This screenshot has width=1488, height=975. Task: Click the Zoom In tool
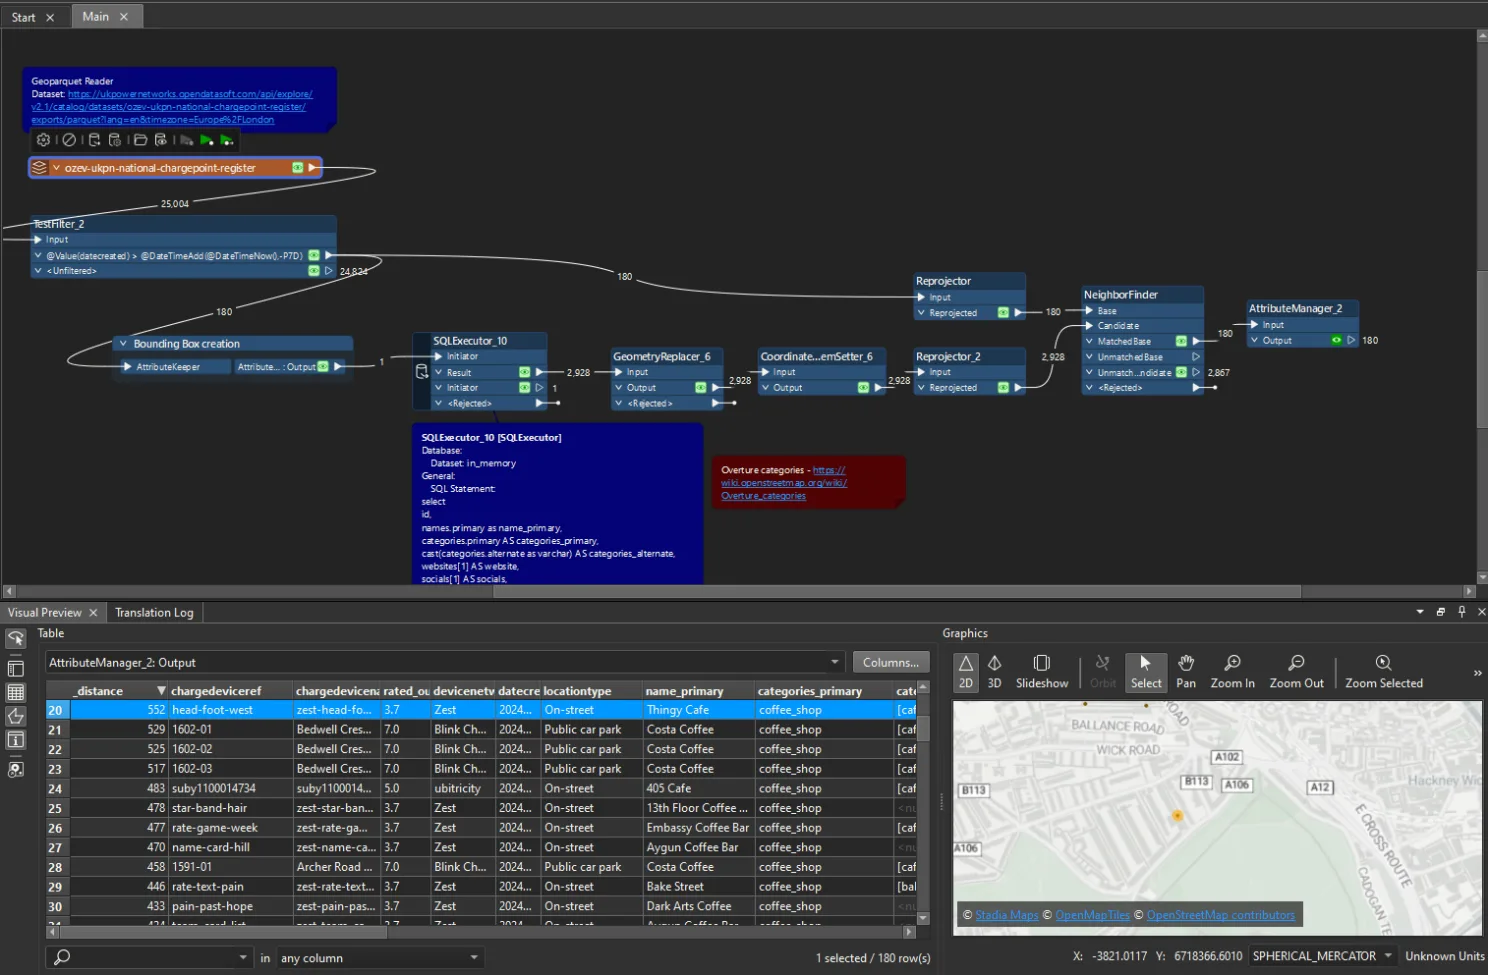1232,671
